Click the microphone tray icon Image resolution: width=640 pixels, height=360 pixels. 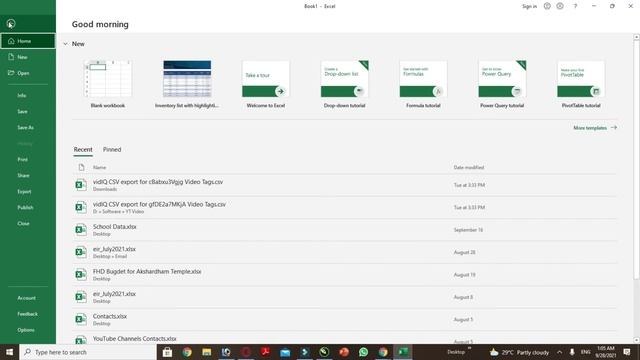572,352
